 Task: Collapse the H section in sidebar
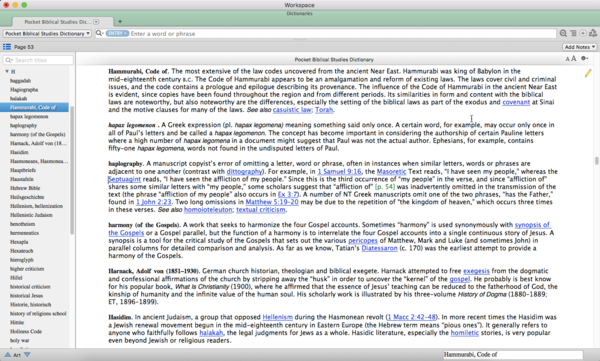click(7, 71)
